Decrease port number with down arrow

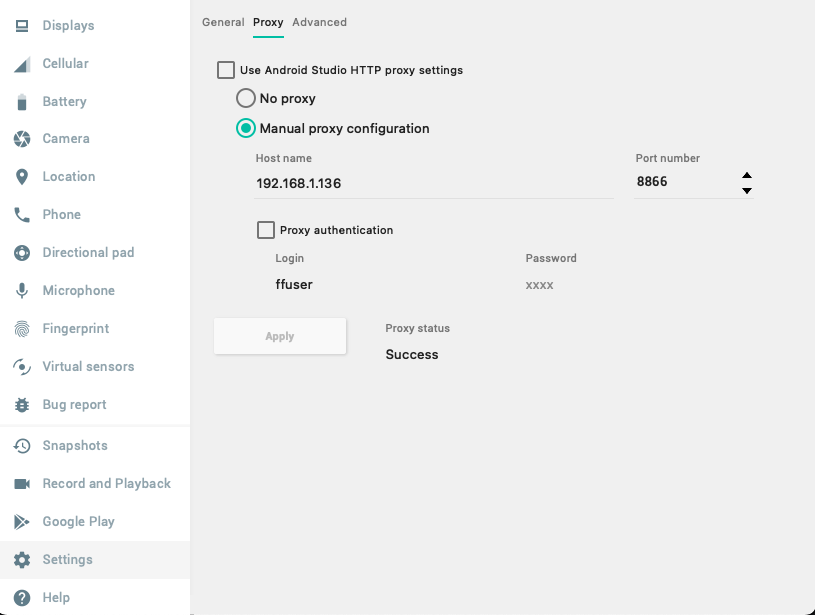(x=747, y=190)
